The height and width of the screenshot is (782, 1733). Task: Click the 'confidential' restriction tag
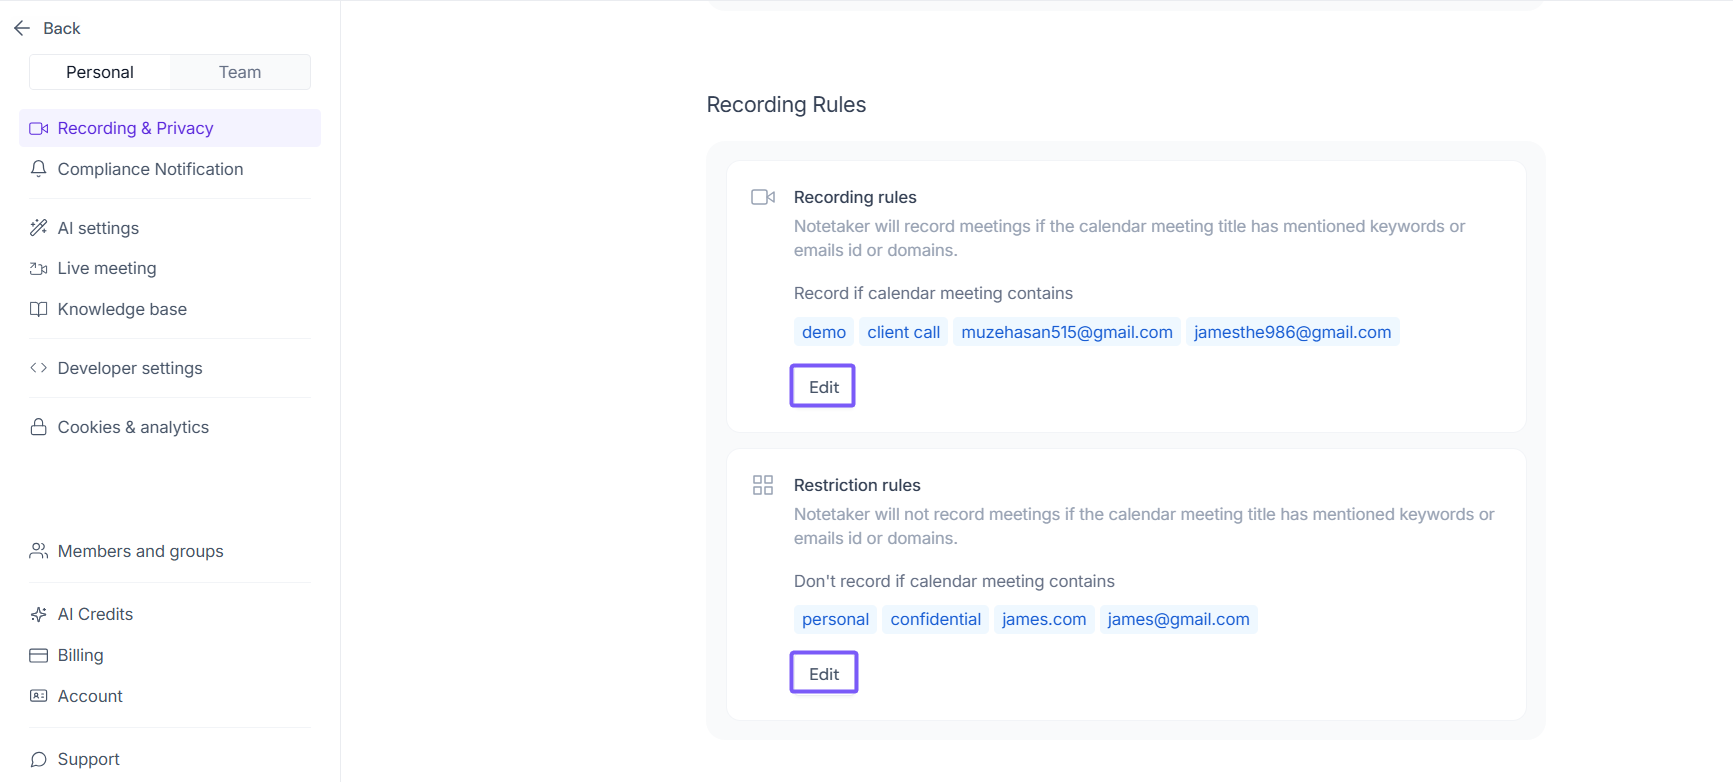(935, 619)
